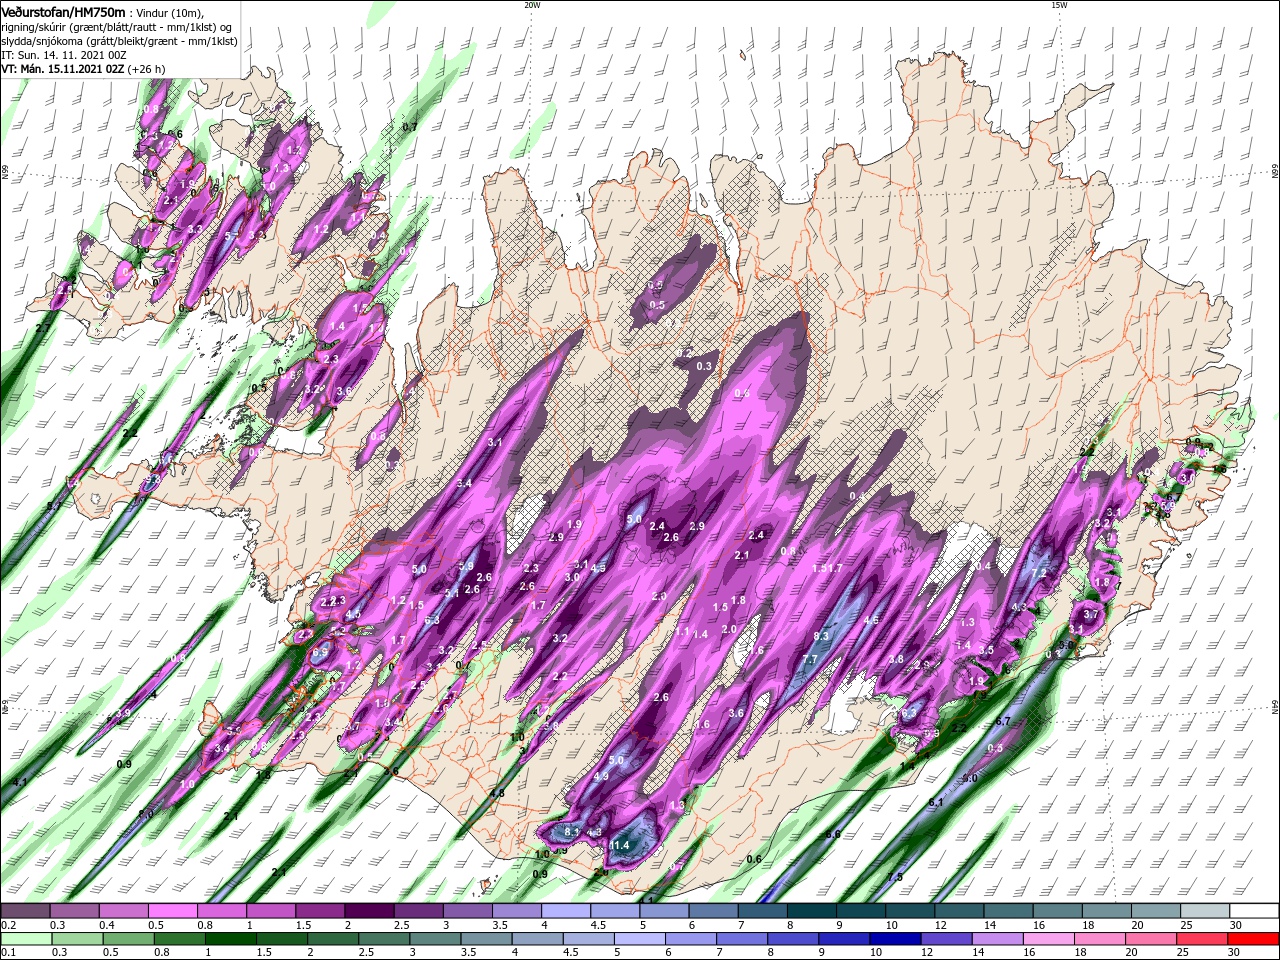
Task: Pick the dark teal 9 swatch in snow legend
Action: (860, 911)
